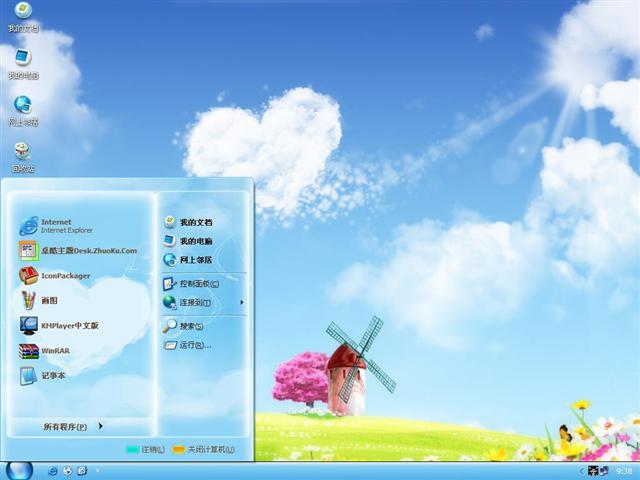
Task: Click the third quick launch icon
Action: click(x=82, y=471)
